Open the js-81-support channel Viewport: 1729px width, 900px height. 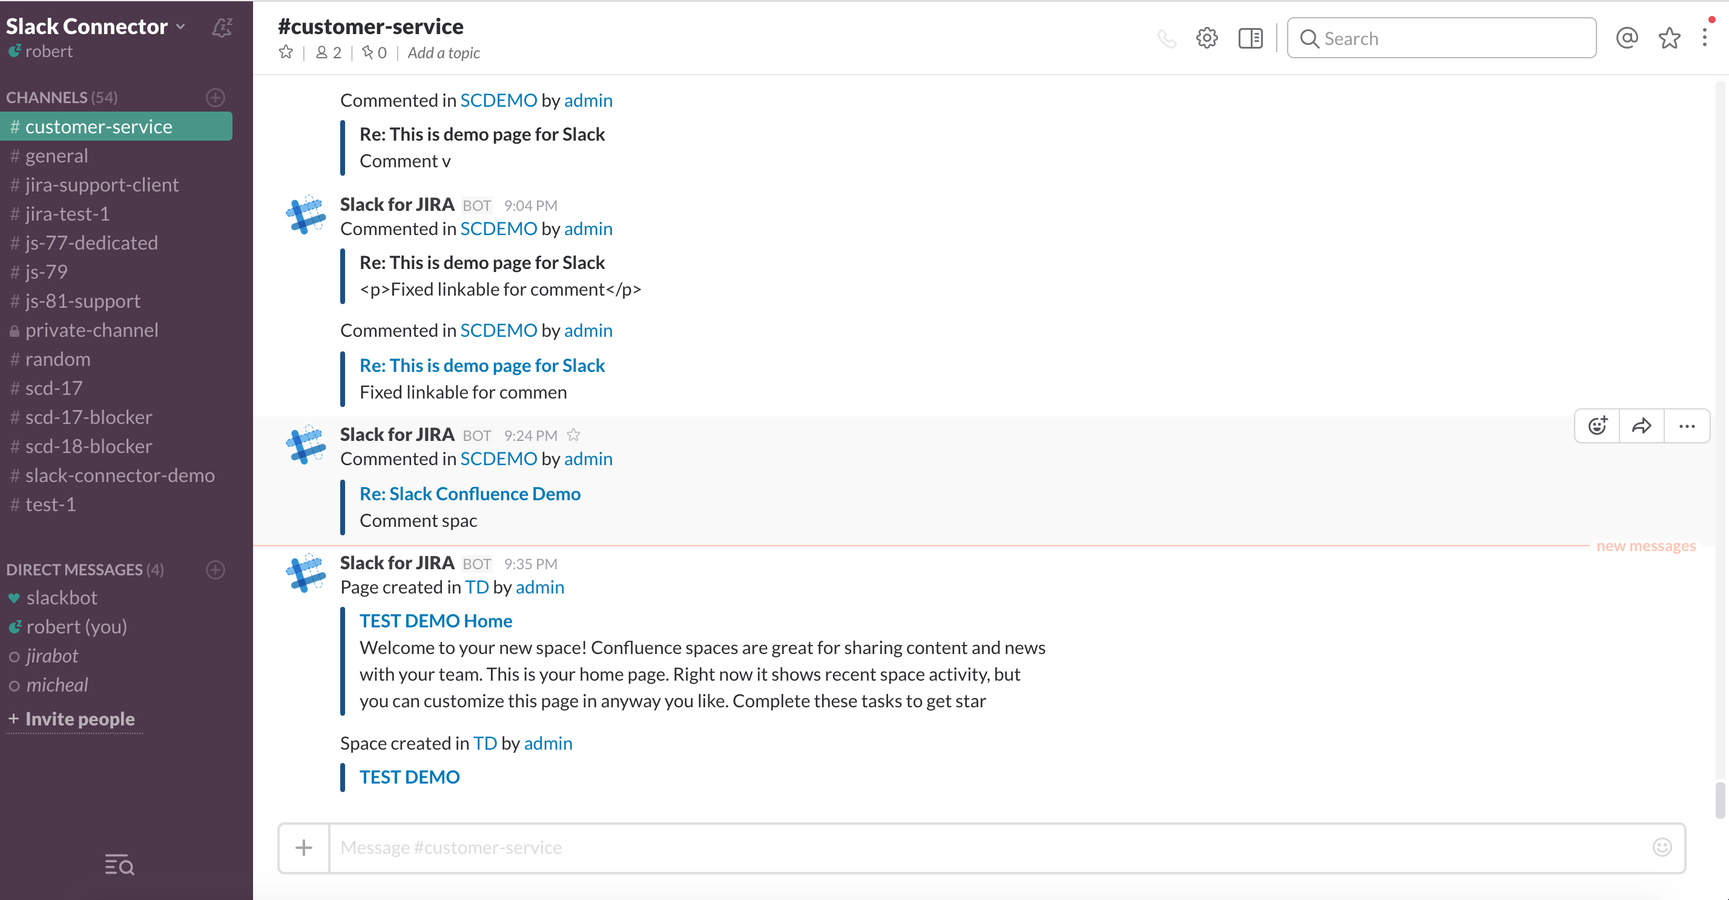click(116, 300)
